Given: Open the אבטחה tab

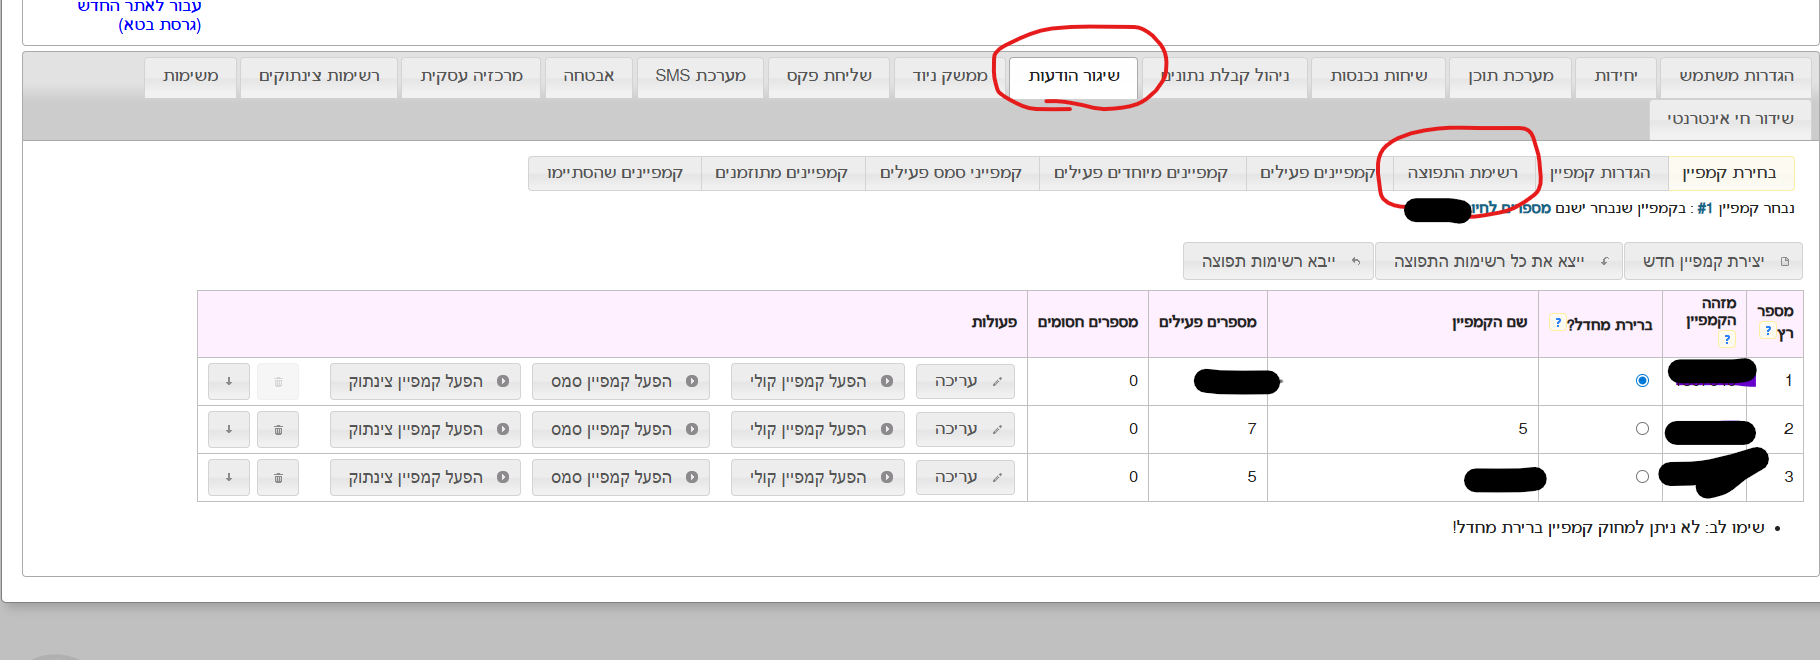Looking at the screenshot, I should click(x=588, y=76).
